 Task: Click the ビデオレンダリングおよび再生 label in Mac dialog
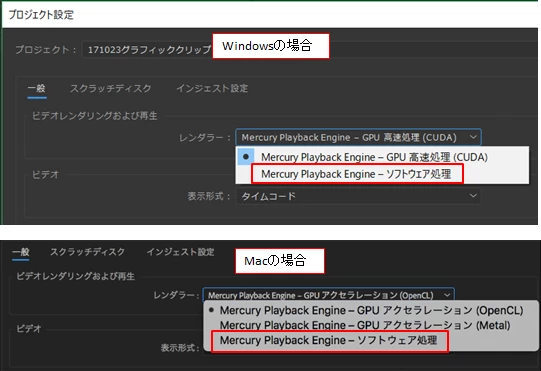pyautogui.click(x=76, y=276)
